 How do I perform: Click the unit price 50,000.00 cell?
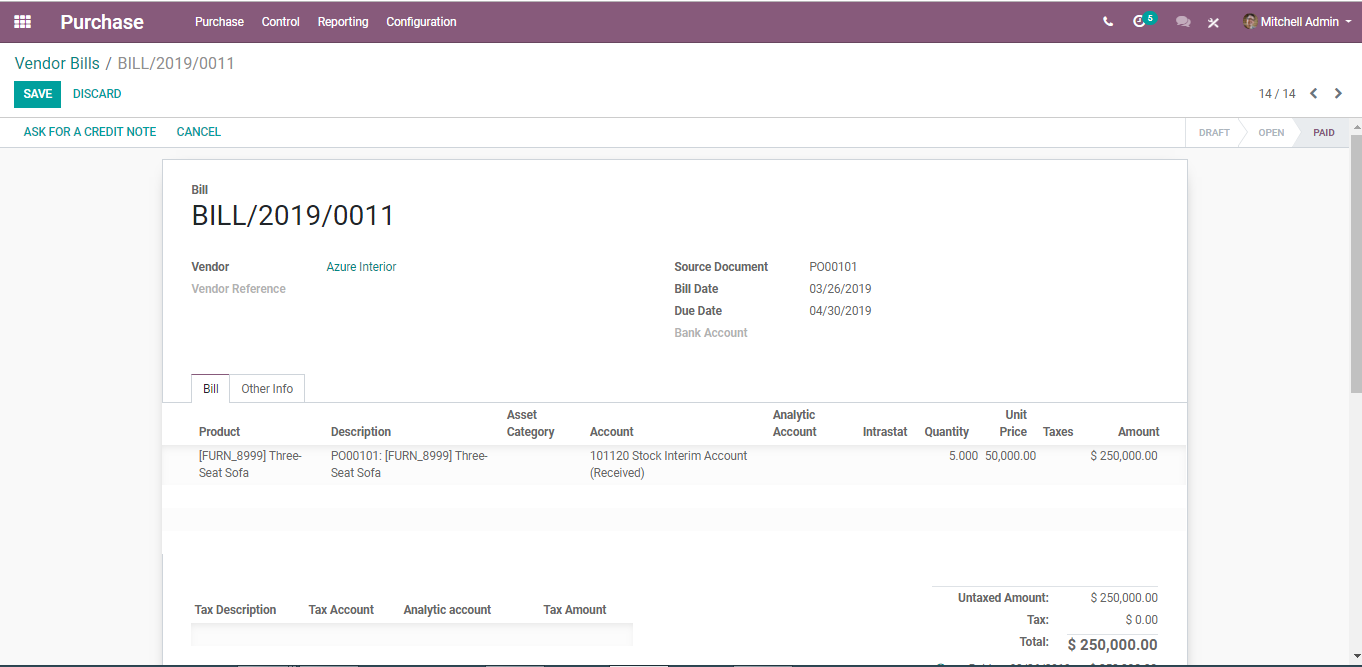(1010, 456)
